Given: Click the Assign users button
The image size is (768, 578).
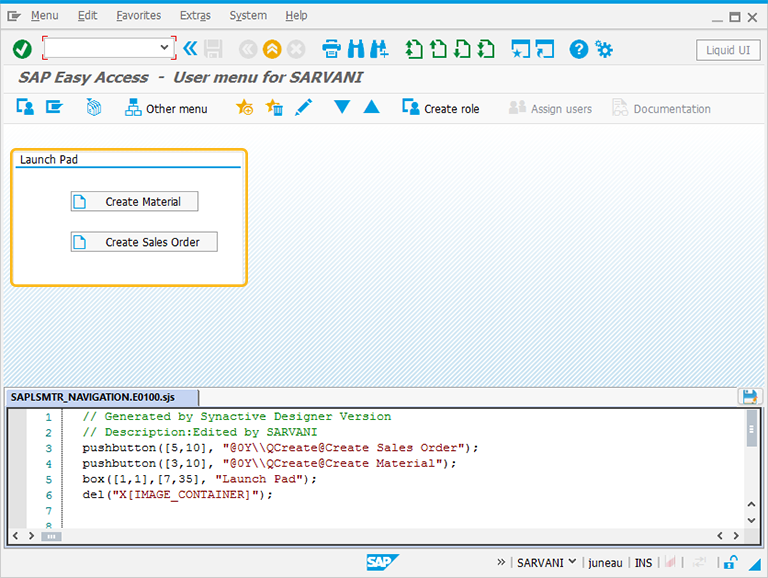Looking at the screenshot, I should pyautogui.click(x=551, y=108).
